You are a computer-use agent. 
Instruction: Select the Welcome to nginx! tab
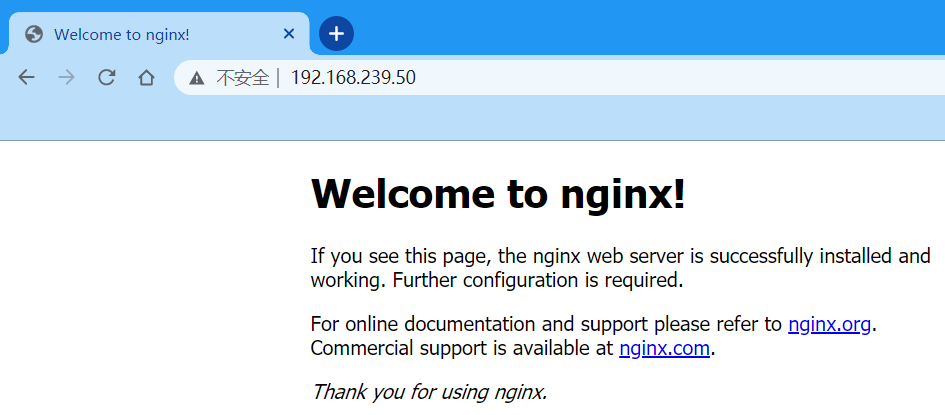tap(159, 34)
